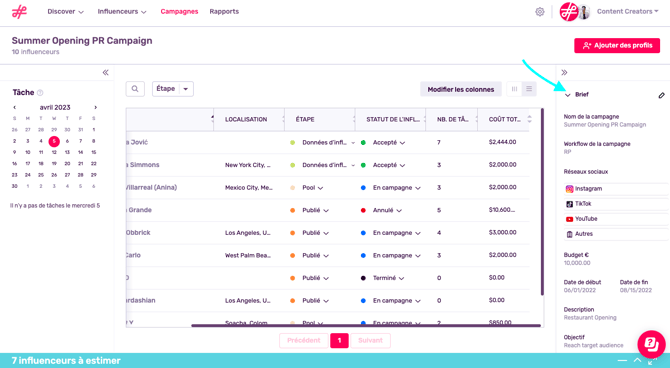
Task: Expand the influenceurs à estimer bar upward
Action: point(637,360)
